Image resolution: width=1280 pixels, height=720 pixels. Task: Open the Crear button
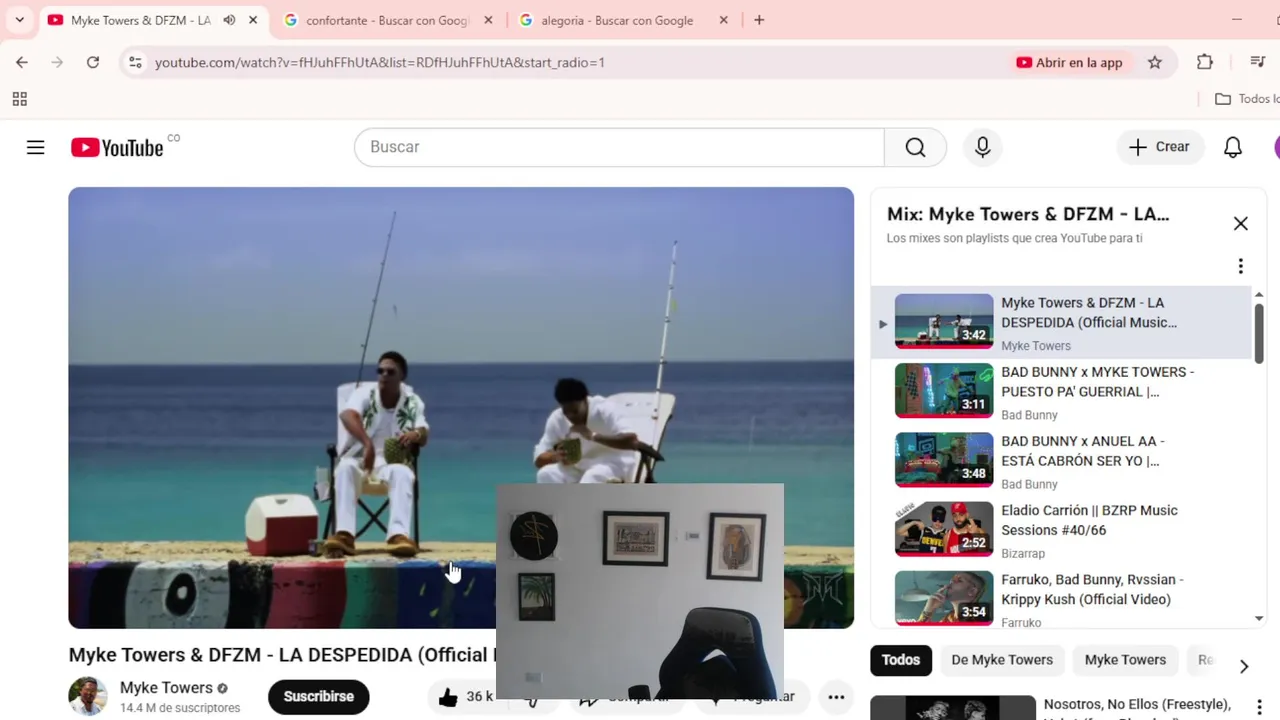[x=1160, y=147]
